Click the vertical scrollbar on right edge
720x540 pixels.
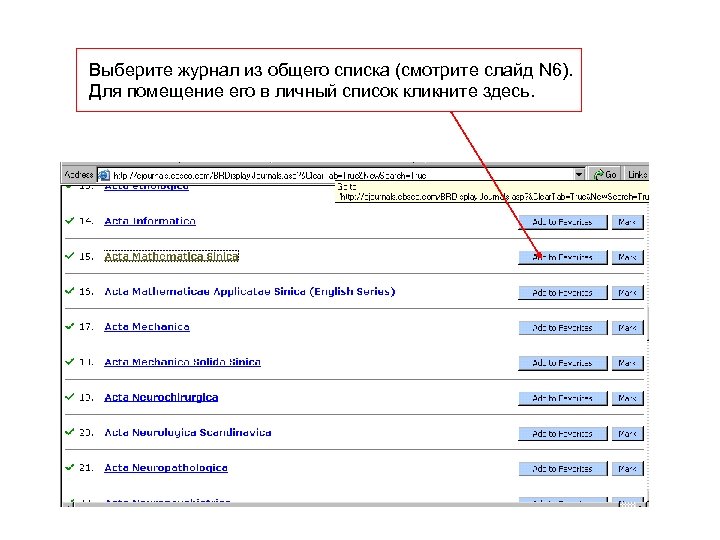(647, 342)
